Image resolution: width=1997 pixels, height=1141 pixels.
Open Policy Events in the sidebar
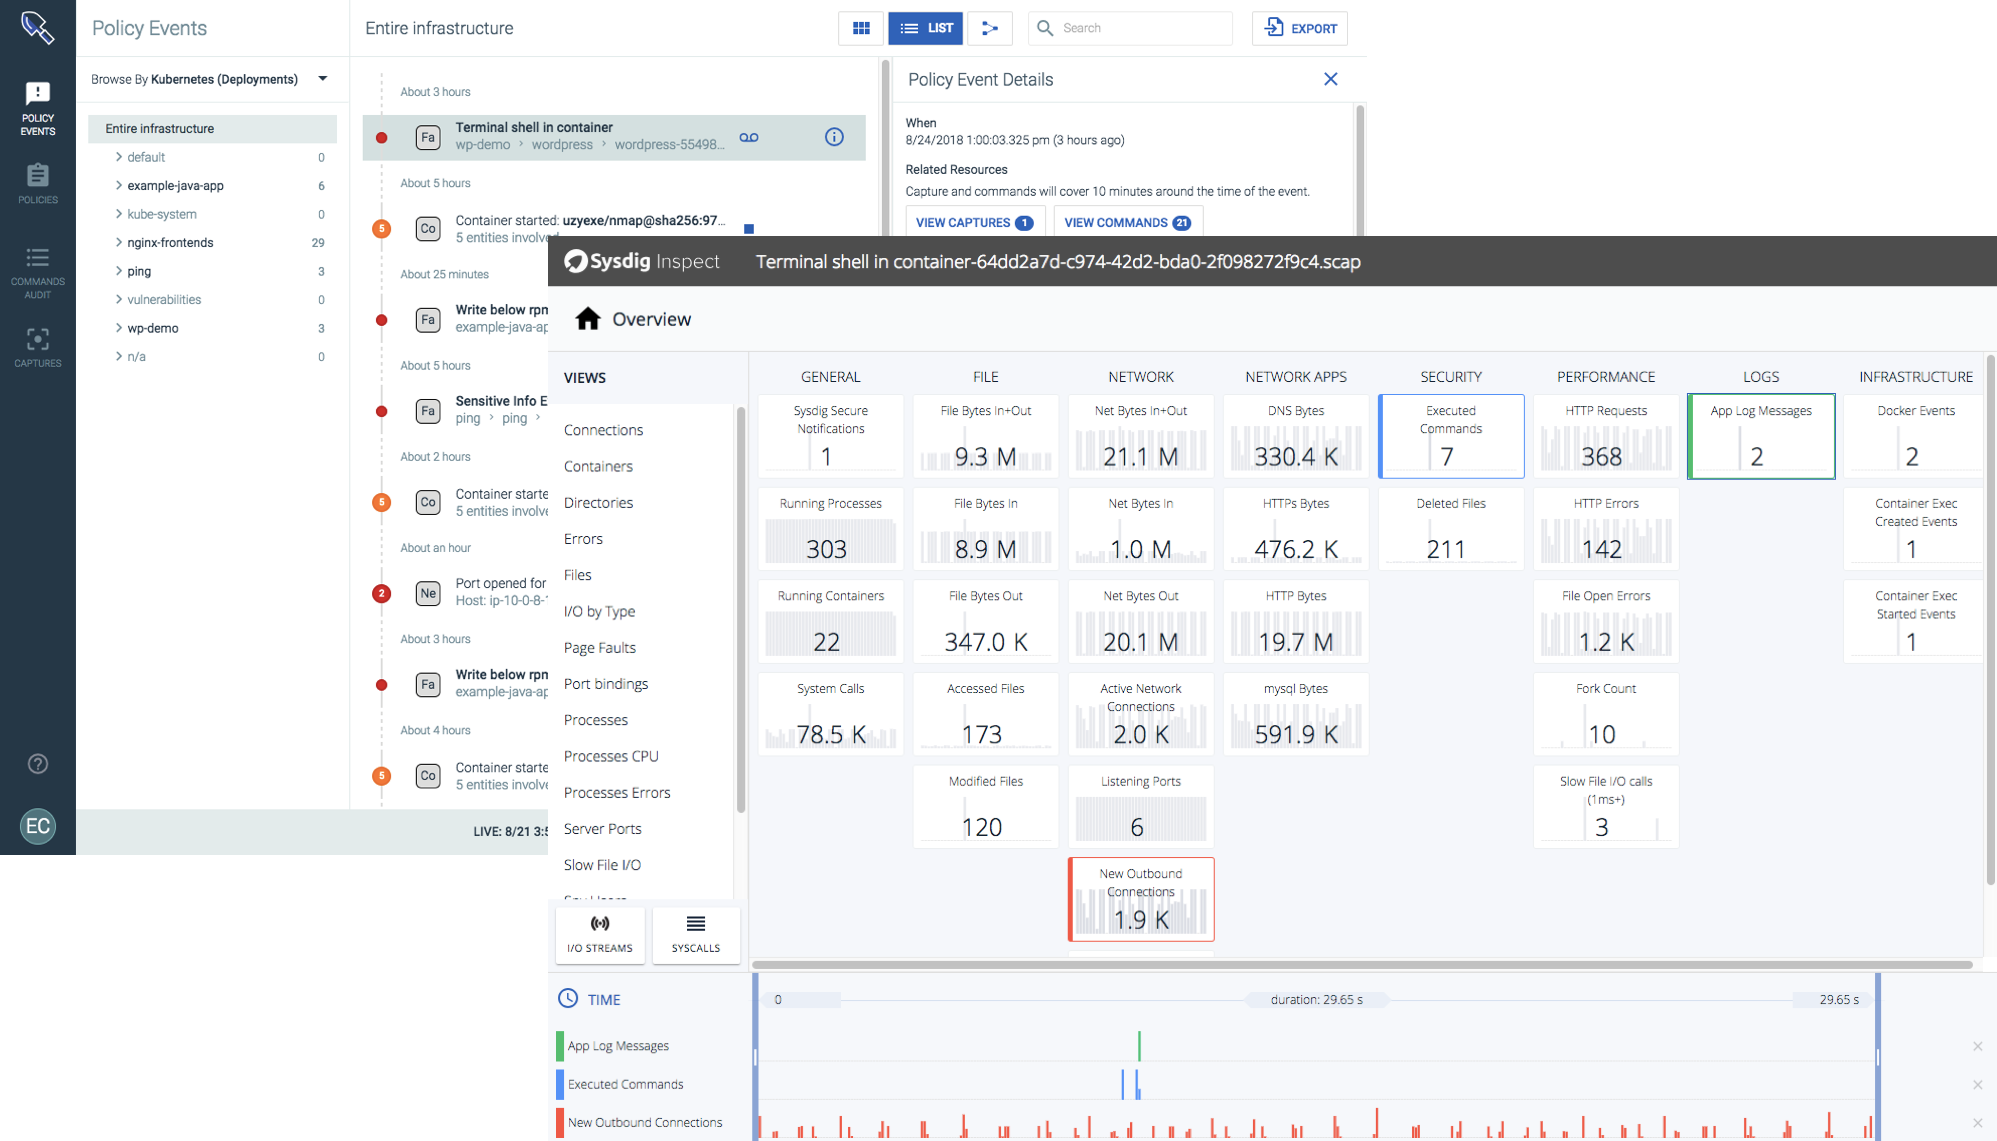tap(38, 109)
